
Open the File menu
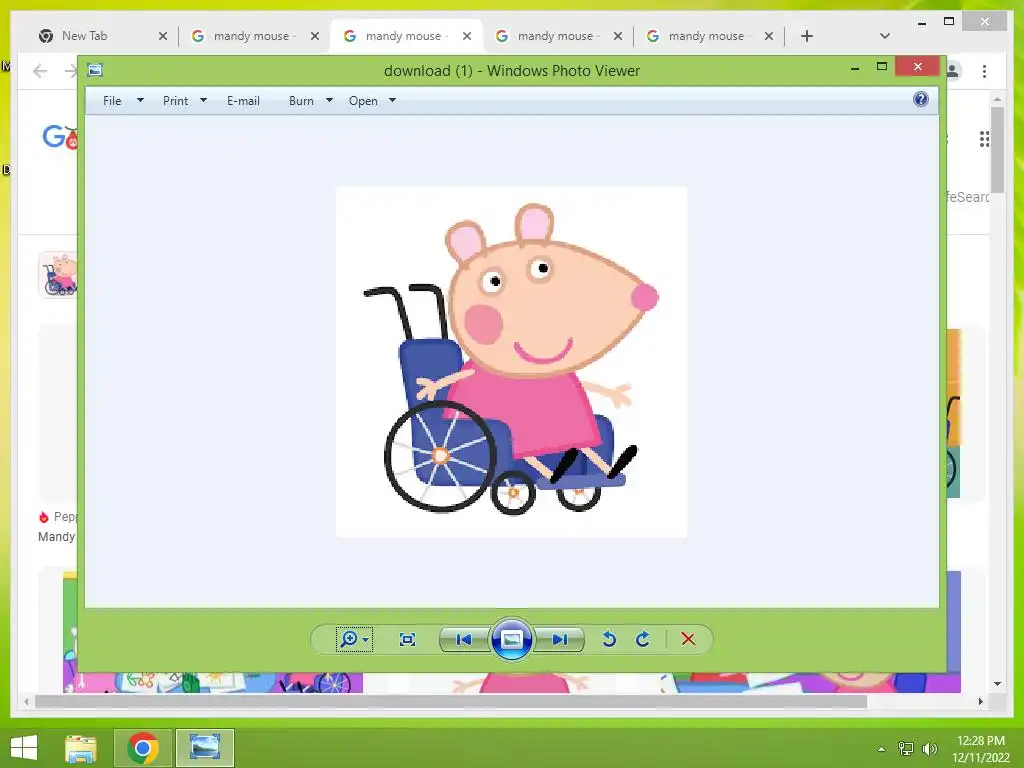pyautogui.click(x=112, y=101)
